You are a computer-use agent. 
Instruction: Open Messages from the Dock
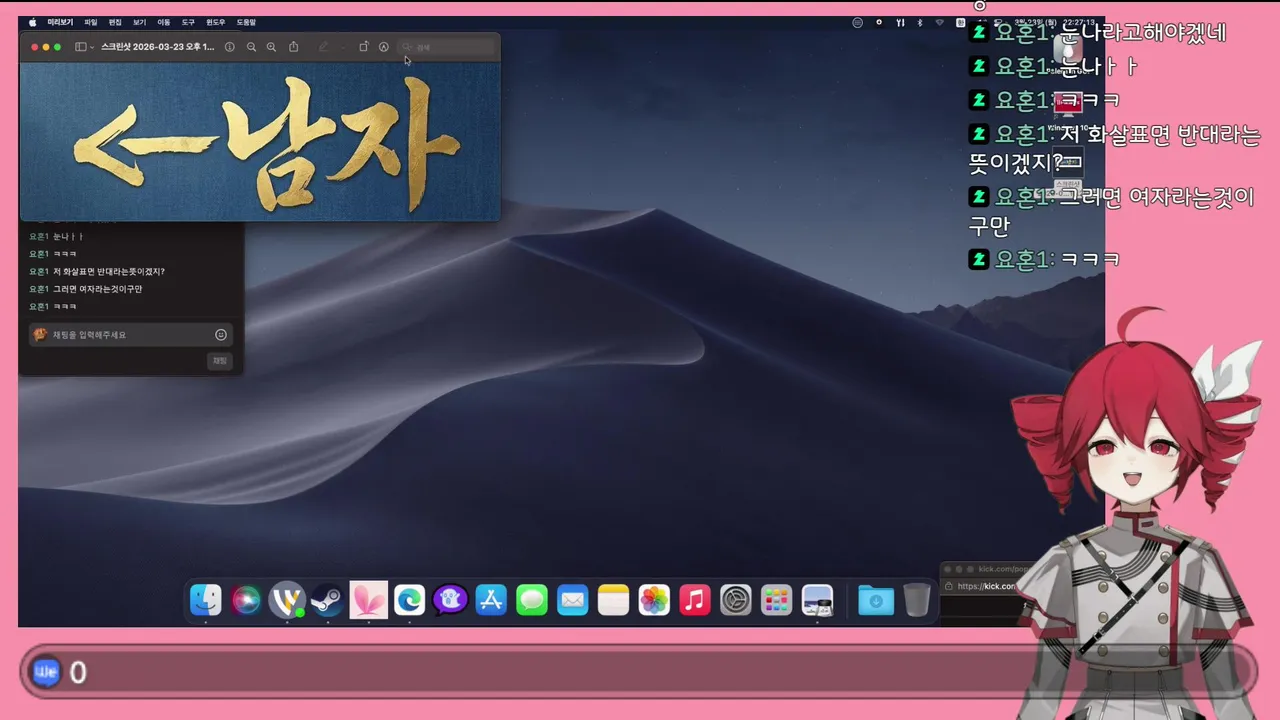click(x=532, y=600)
